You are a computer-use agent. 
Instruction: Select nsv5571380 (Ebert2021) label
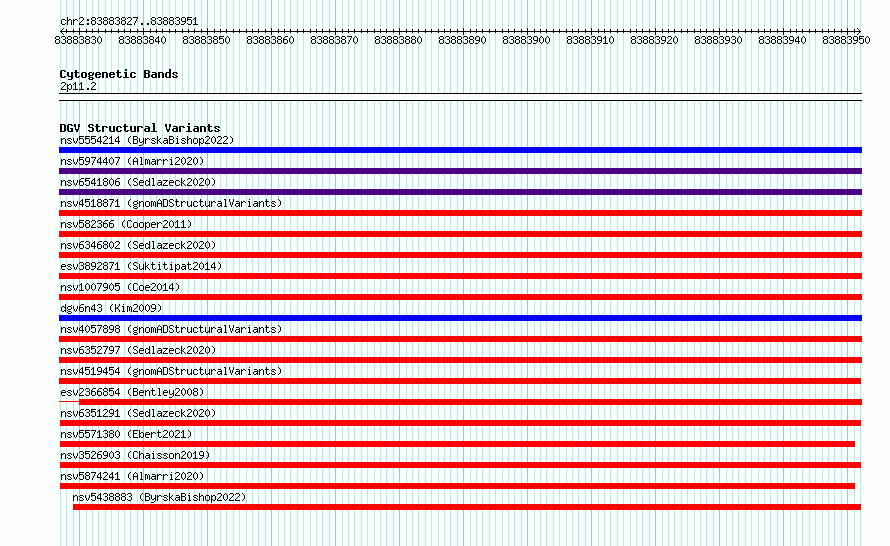(126, 434)
